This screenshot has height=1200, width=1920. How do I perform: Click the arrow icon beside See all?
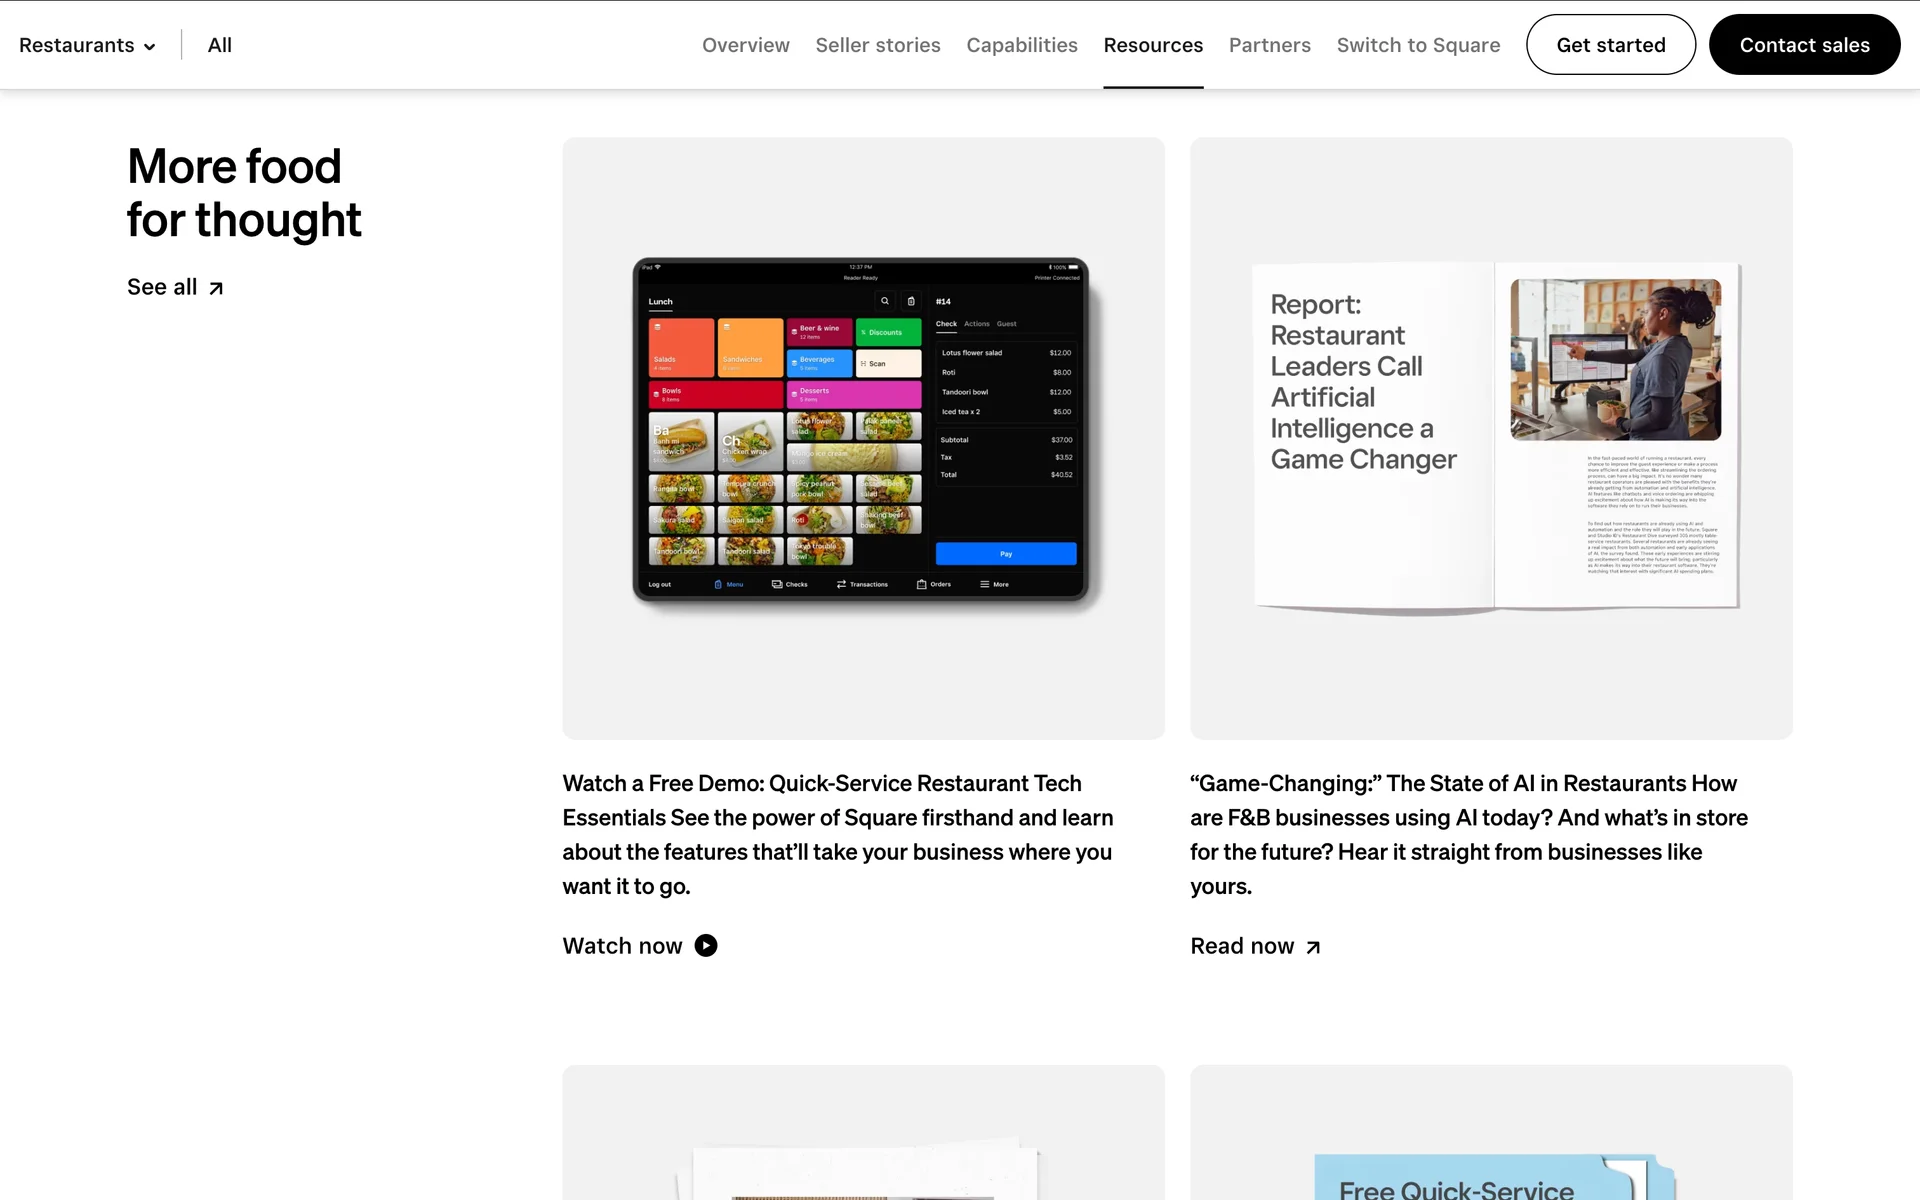[x=216, y=288]
